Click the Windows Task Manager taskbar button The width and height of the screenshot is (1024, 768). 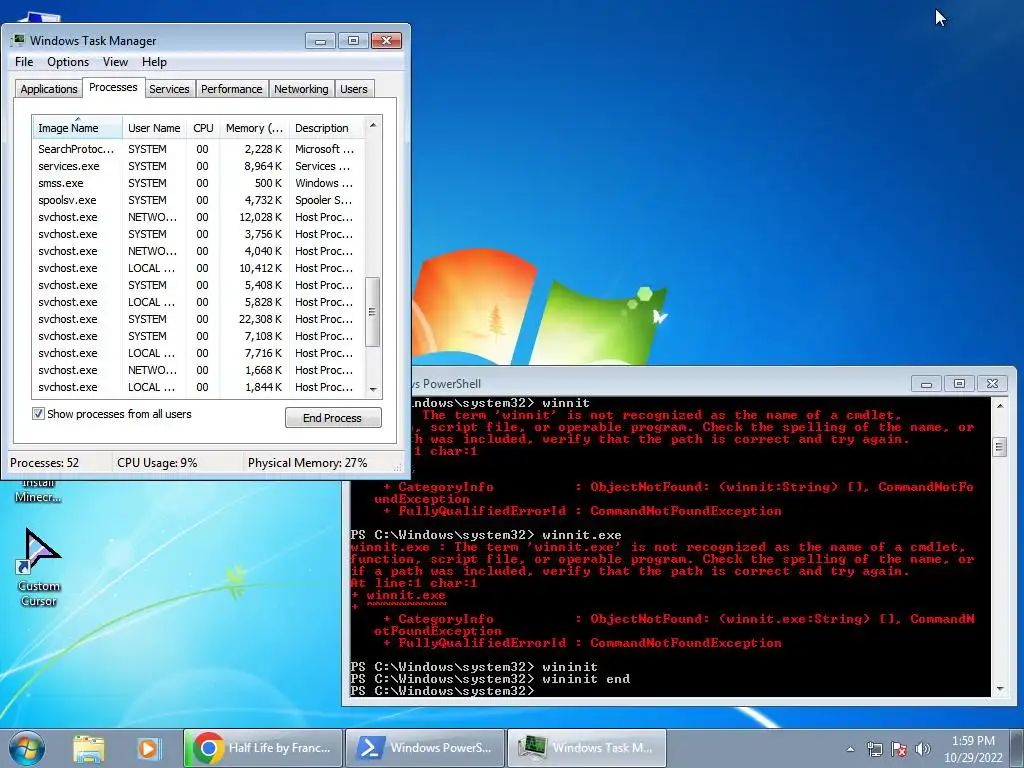coord(587,748)
